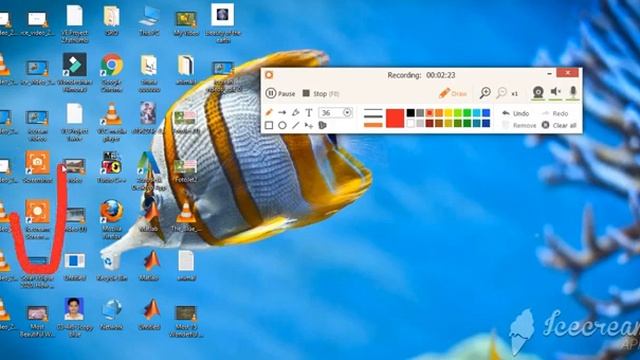
Task: Pick the black color swatch
Action: (411, 113)
